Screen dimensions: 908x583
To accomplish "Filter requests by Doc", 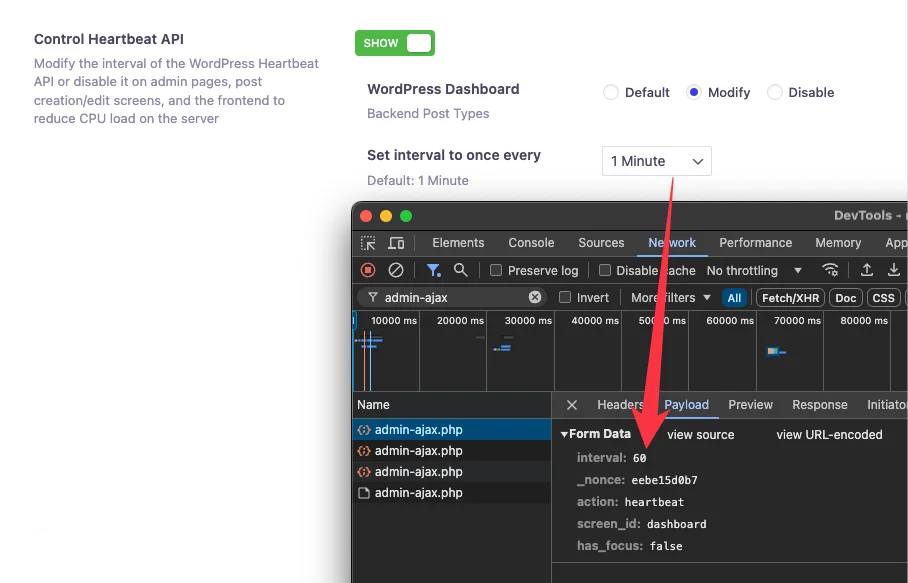I will point(845,298).
